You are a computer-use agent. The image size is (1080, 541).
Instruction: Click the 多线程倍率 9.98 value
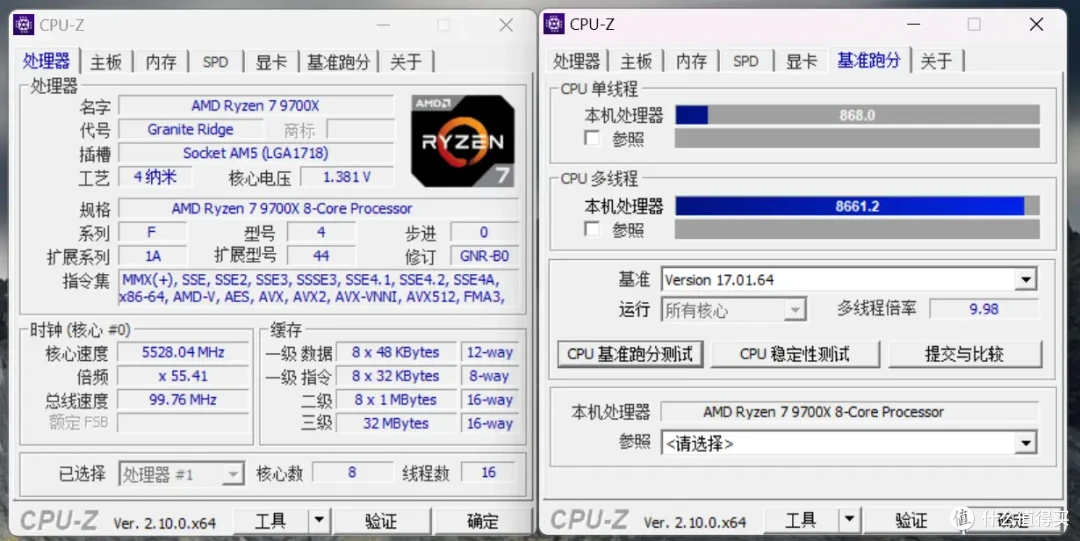pyautogui.click(x=984, y=309)
